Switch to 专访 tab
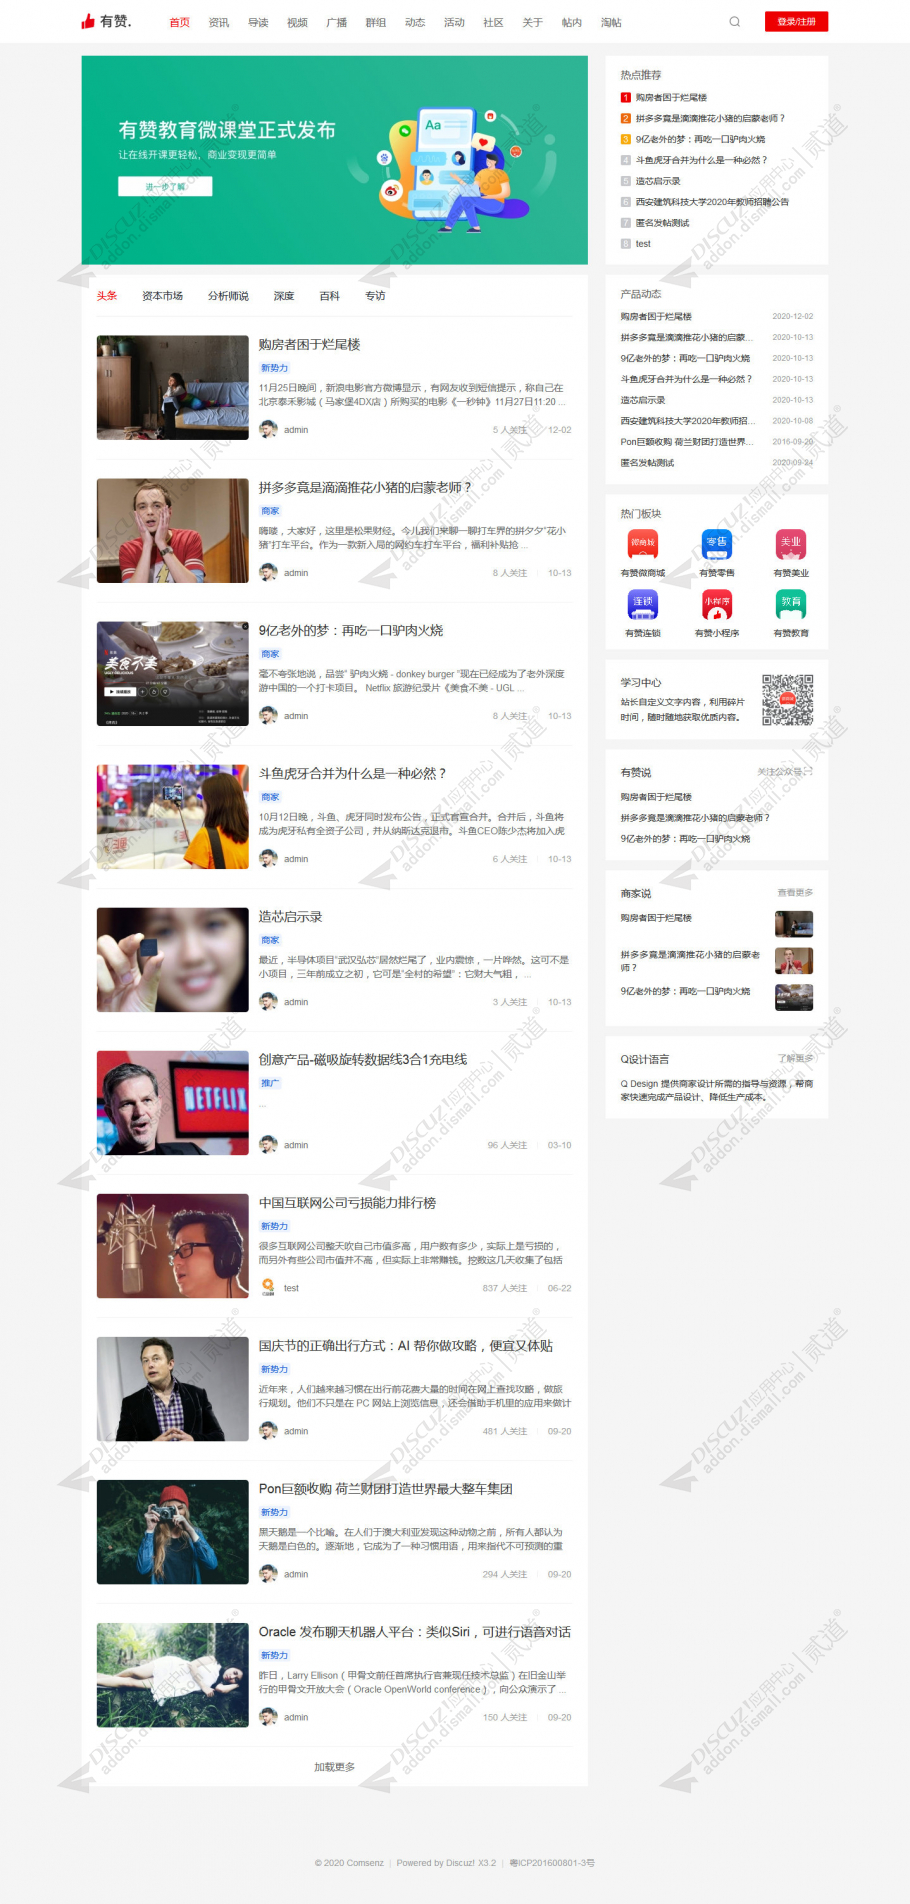This screenshot has height=1904, width=910. [x=375, y=296]
